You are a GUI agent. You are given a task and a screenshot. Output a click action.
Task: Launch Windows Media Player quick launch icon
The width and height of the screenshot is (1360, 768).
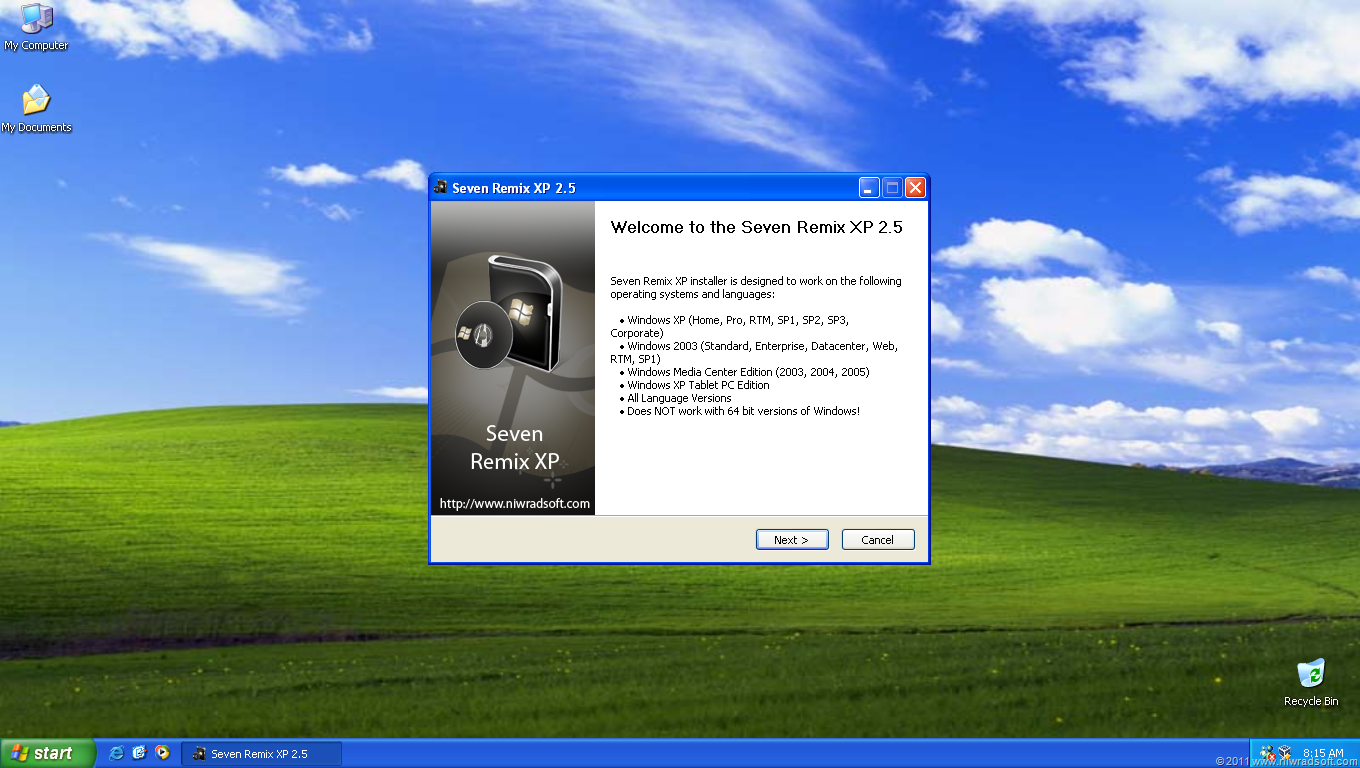click(162, 753)
